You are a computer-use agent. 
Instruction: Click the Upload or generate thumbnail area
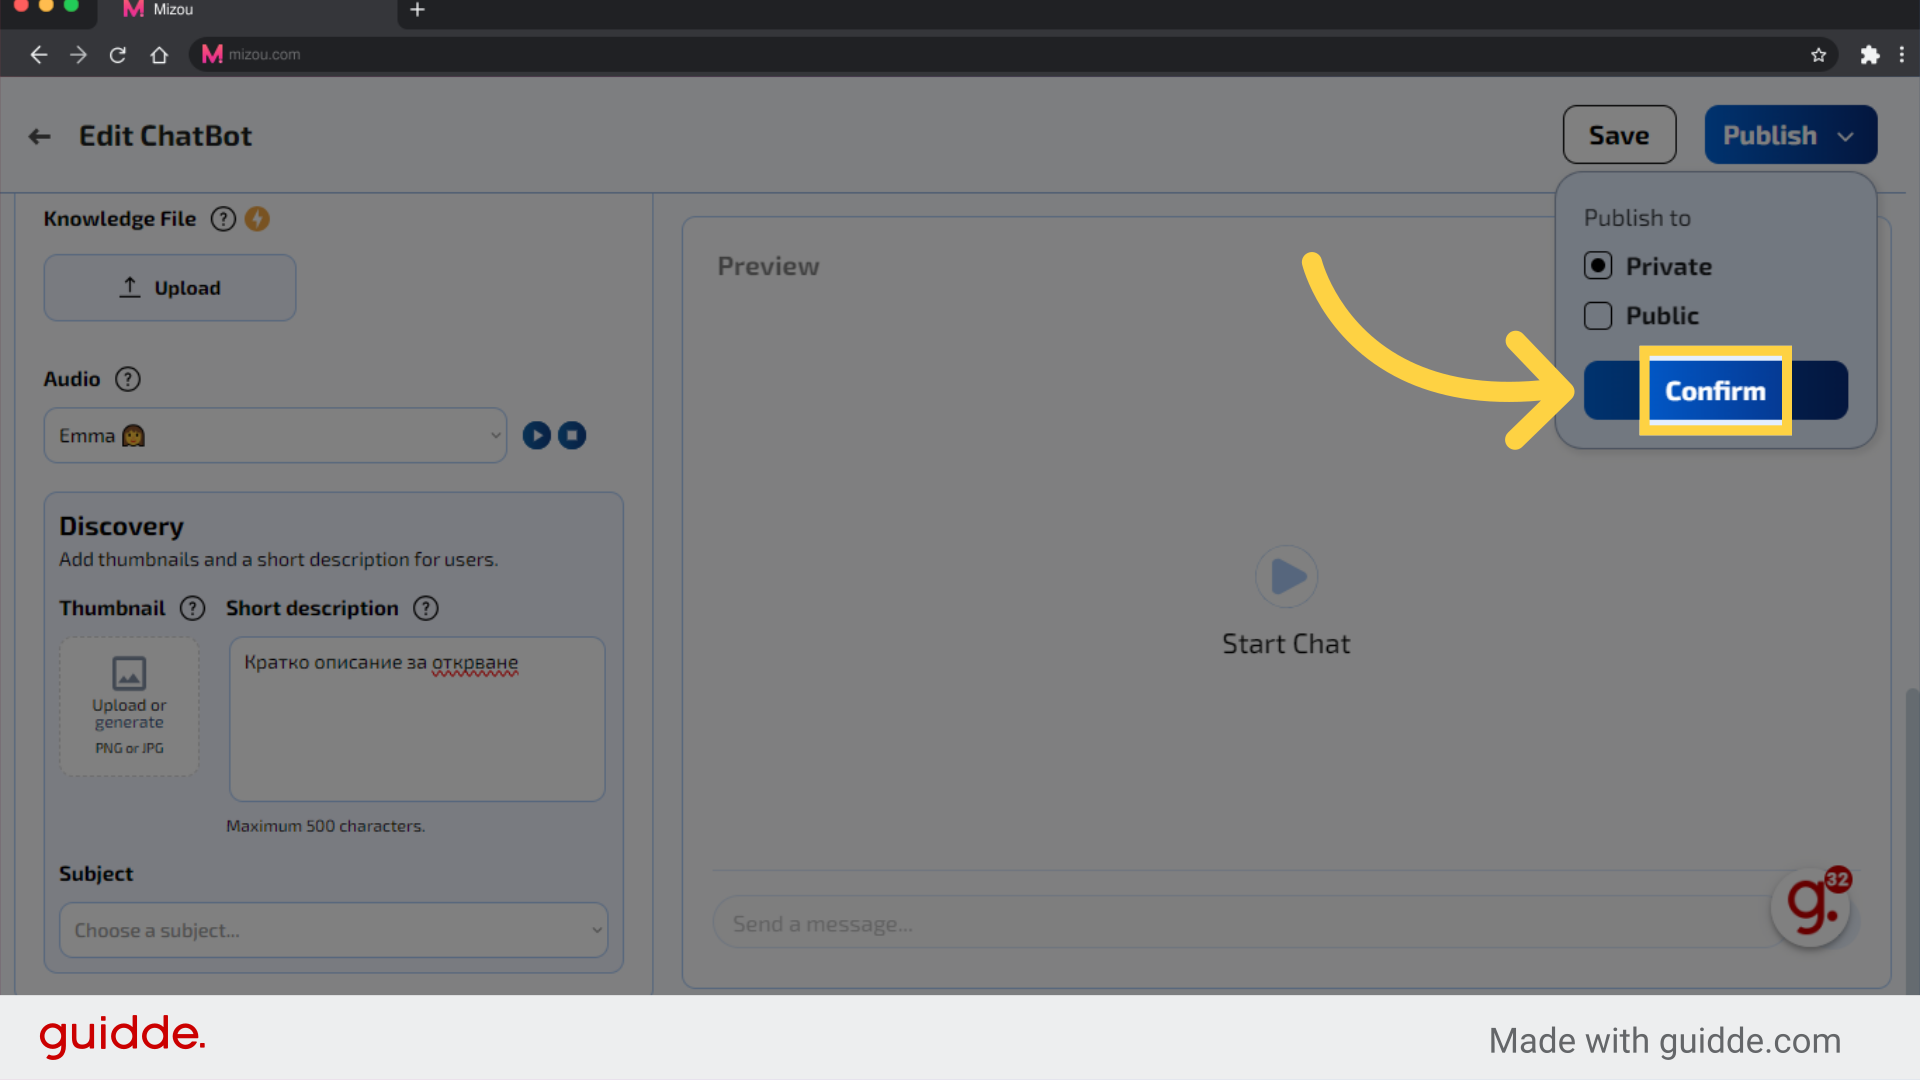coord(128,705)
